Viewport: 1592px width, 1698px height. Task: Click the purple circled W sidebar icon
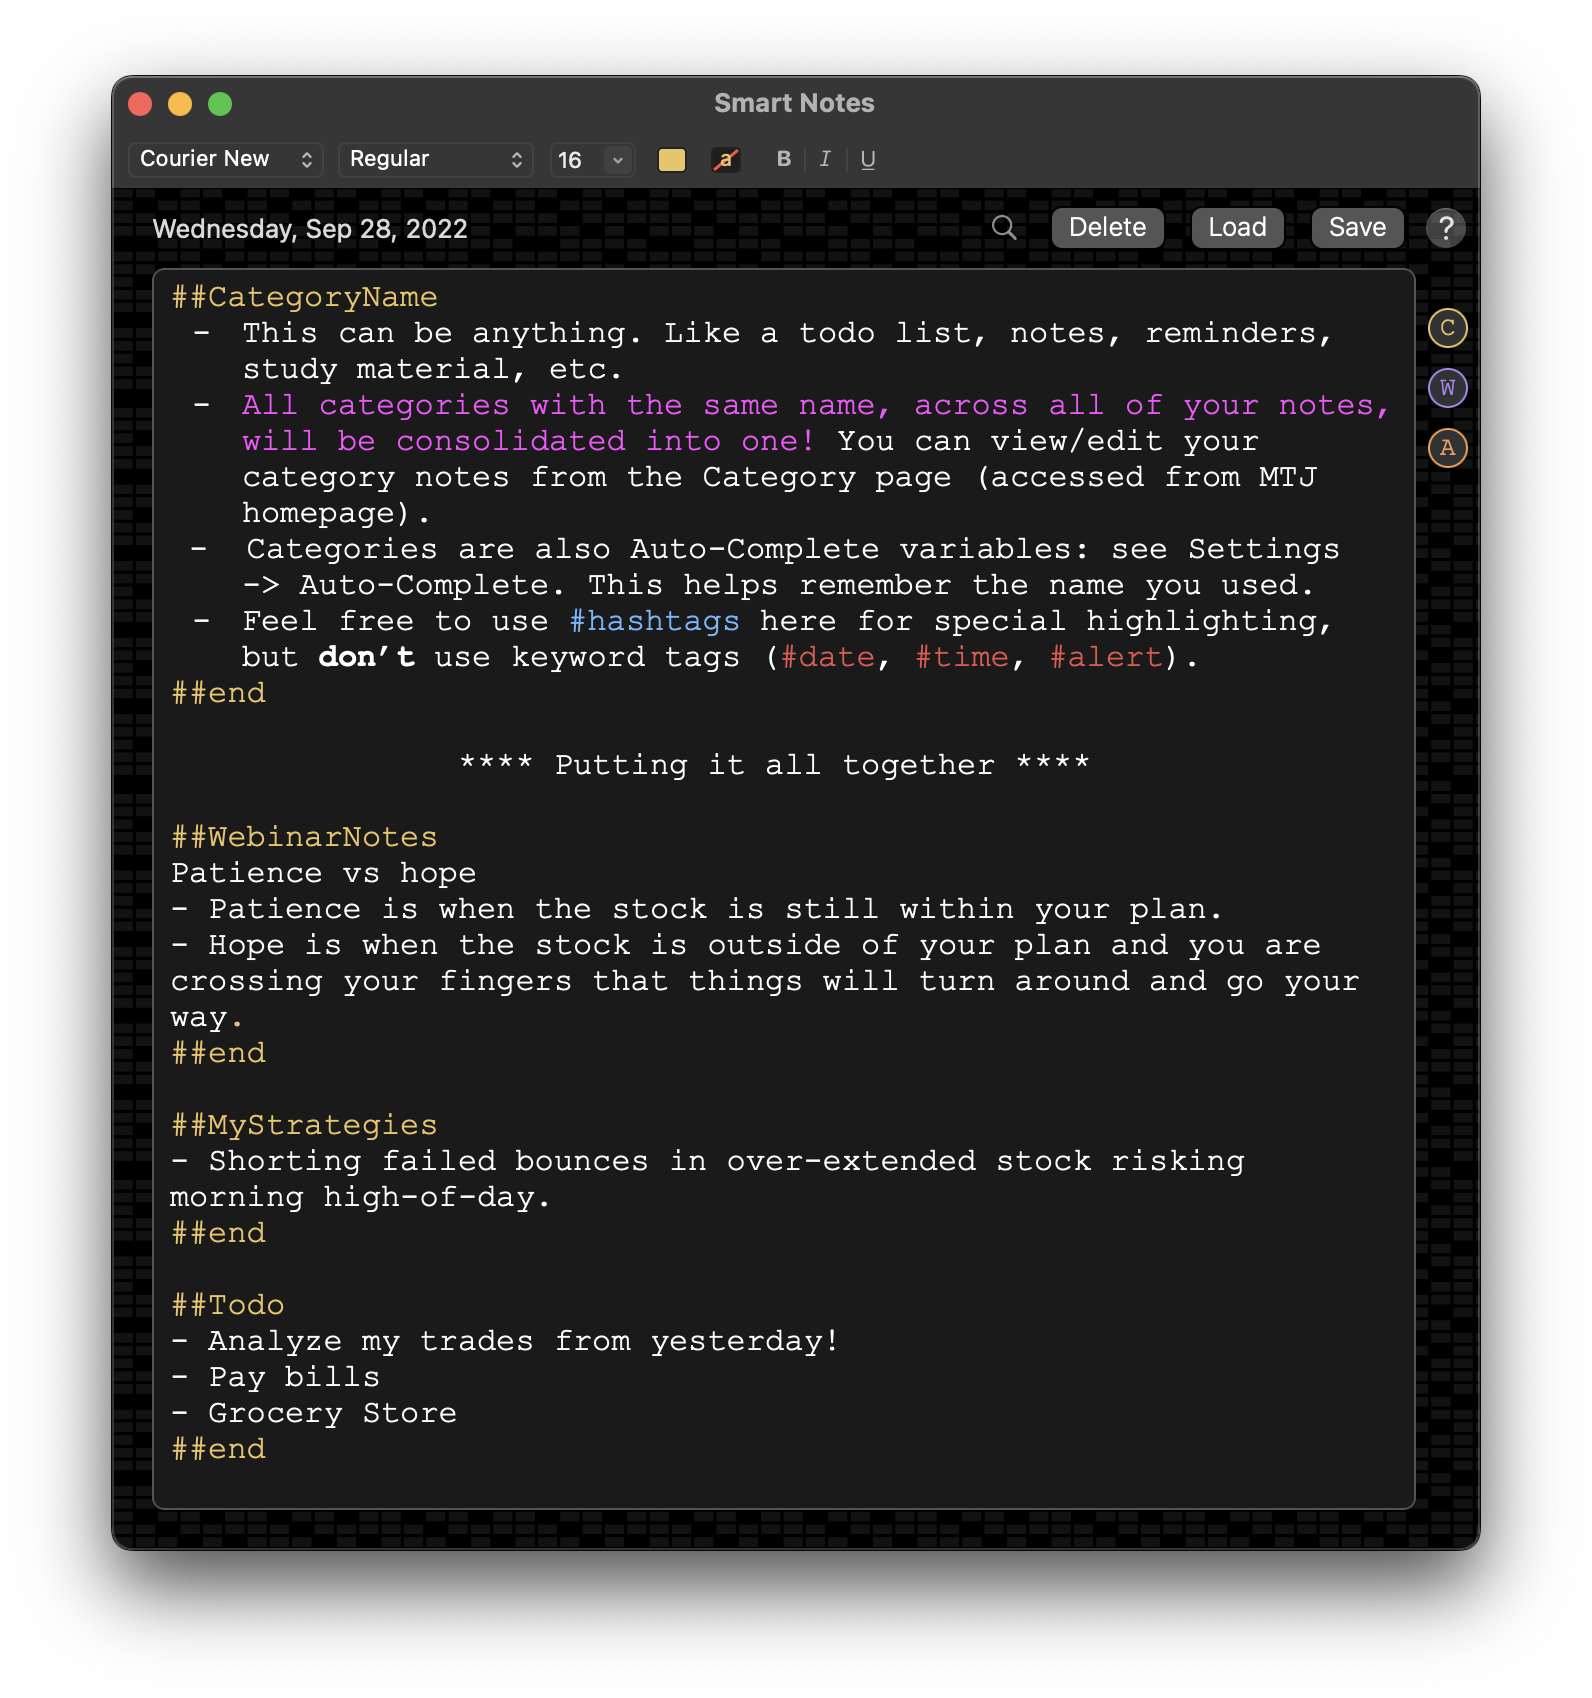(x=1447, y=388)
